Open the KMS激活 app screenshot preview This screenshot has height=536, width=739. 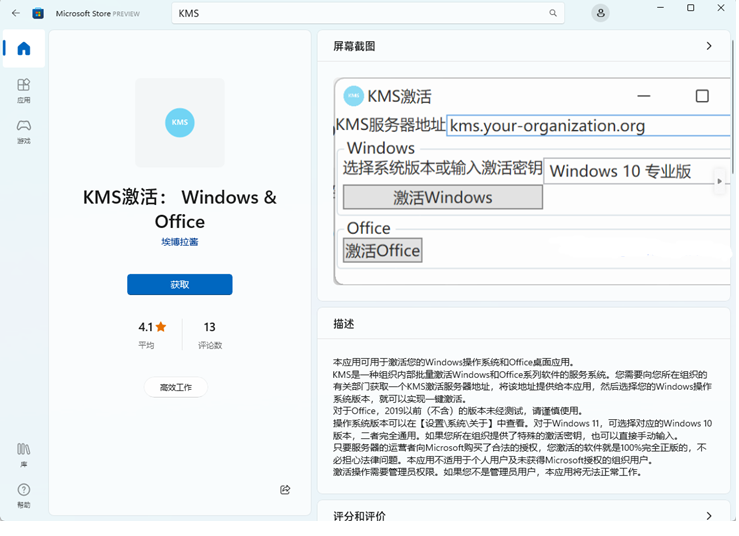point(532,181)
